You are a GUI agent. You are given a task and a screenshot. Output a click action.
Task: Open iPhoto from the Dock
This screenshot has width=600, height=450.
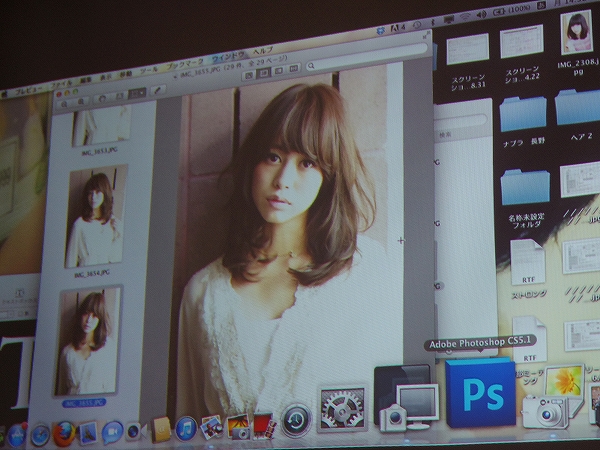238,426
